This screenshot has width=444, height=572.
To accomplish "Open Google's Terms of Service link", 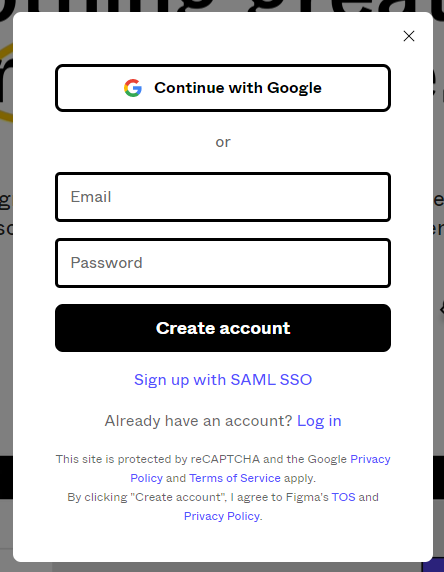I will 235,478.
